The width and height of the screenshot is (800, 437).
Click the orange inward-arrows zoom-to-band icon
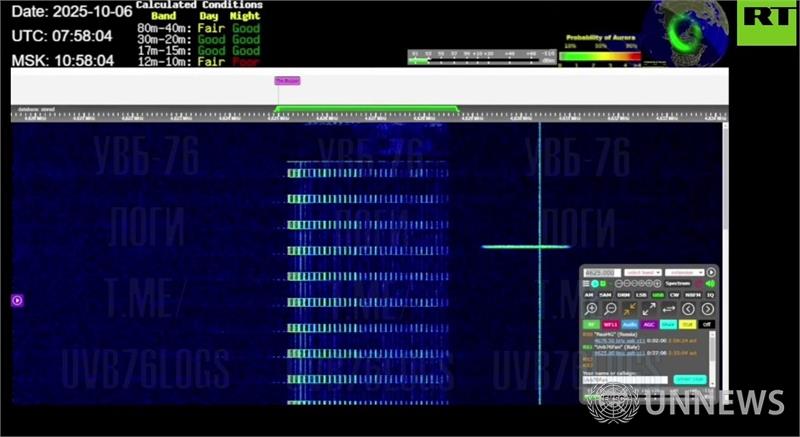tap(630, 309)
